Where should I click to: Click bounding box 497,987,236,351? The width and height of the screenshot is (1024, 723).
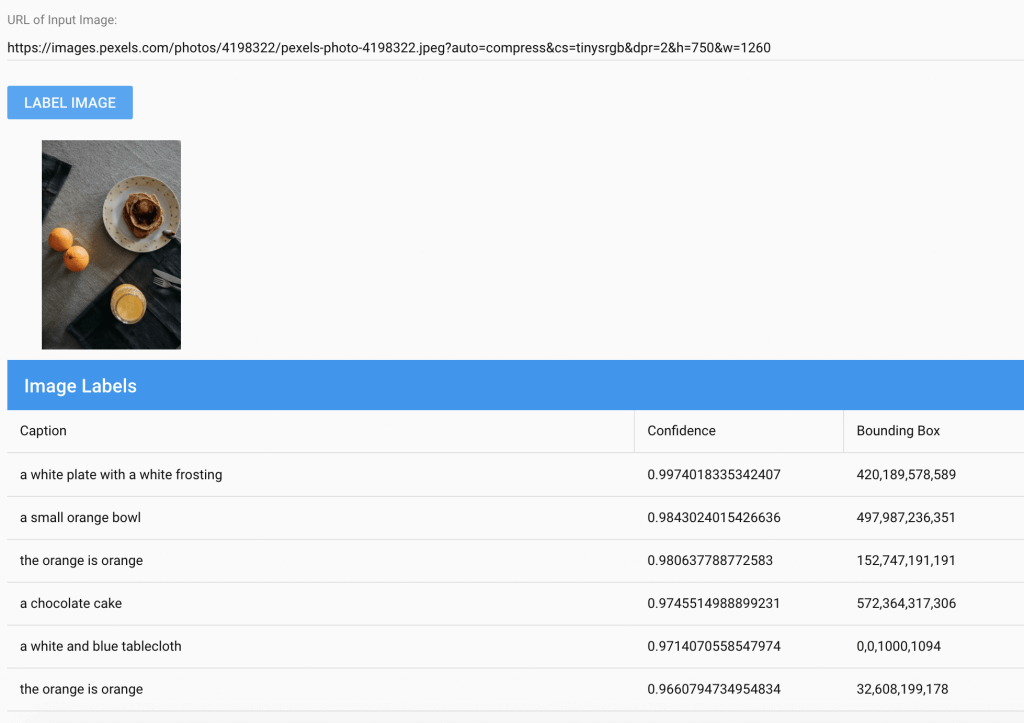click(x=906, y=517)
